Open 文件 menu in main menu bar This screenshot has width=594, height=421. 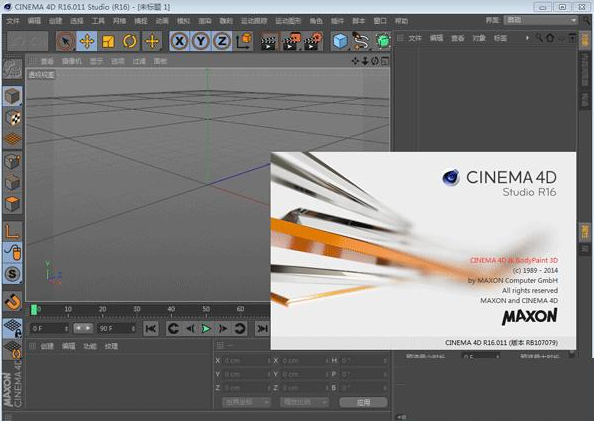click(x=13, y=21)
